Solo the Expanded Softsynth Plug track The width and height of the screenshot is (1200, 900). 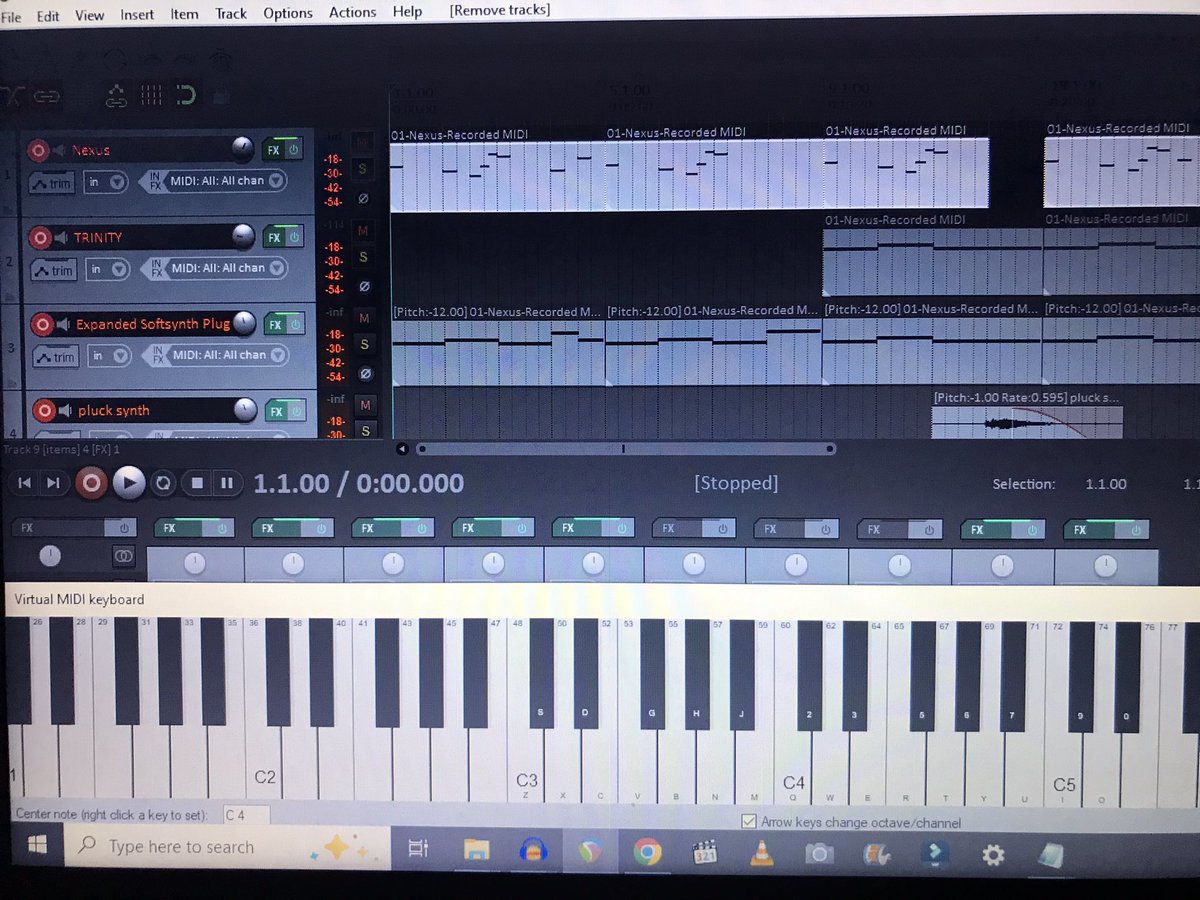[365, 344]
